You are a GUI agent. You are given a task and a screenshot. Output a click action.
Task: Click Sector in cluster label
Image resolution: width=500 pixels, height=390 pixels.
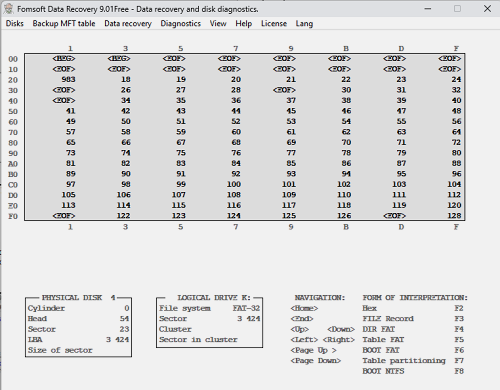(x=198, y=340)
